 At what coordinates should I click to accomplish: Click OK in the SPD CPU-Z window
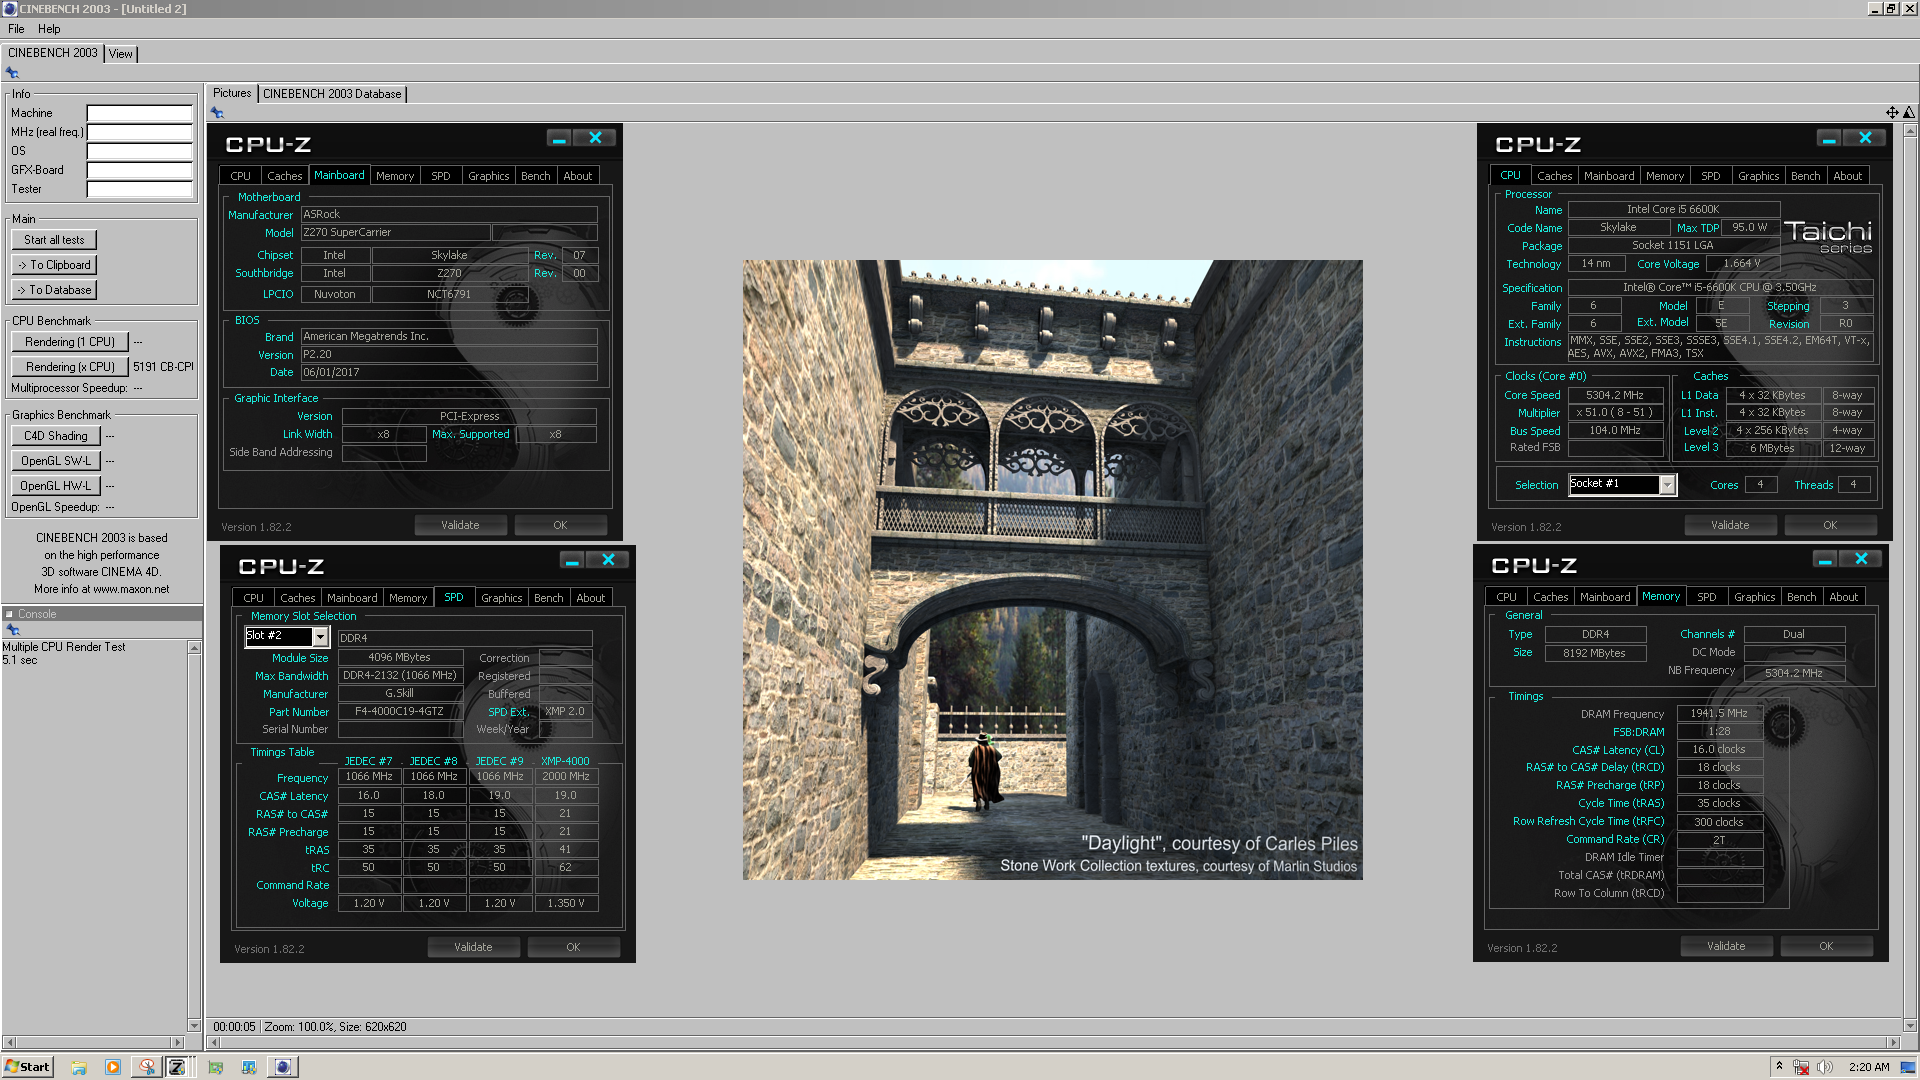[573, 947]
